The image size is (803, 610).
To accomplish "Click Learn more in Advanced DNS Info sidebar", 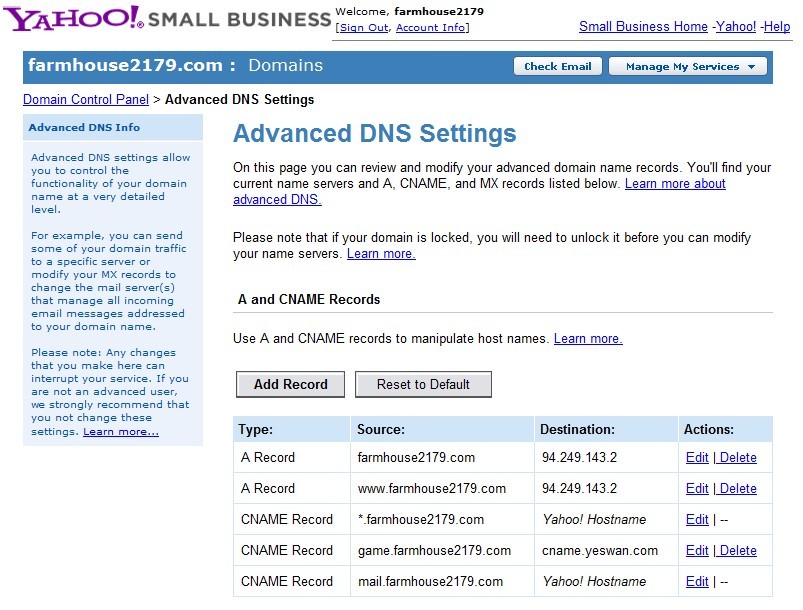I will tap(121, 432).
